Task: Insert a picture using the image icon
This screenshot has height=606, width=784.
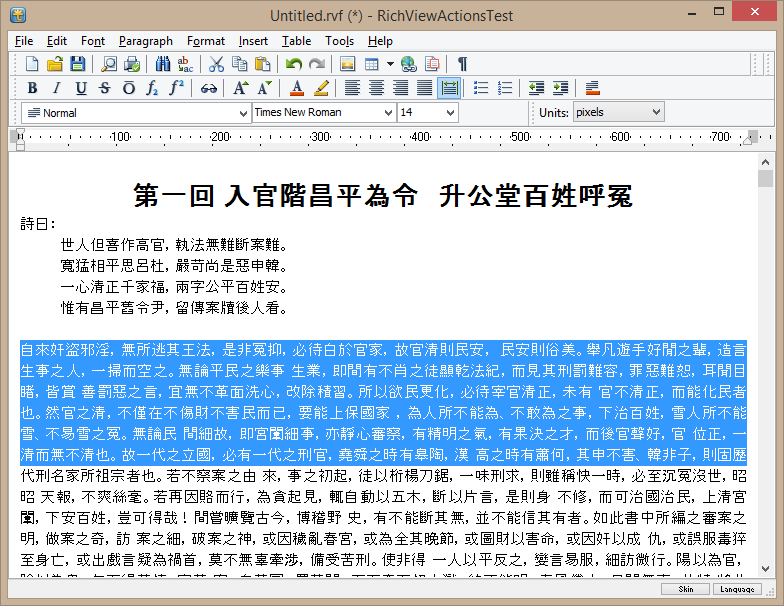Action: tap(348, 64)
